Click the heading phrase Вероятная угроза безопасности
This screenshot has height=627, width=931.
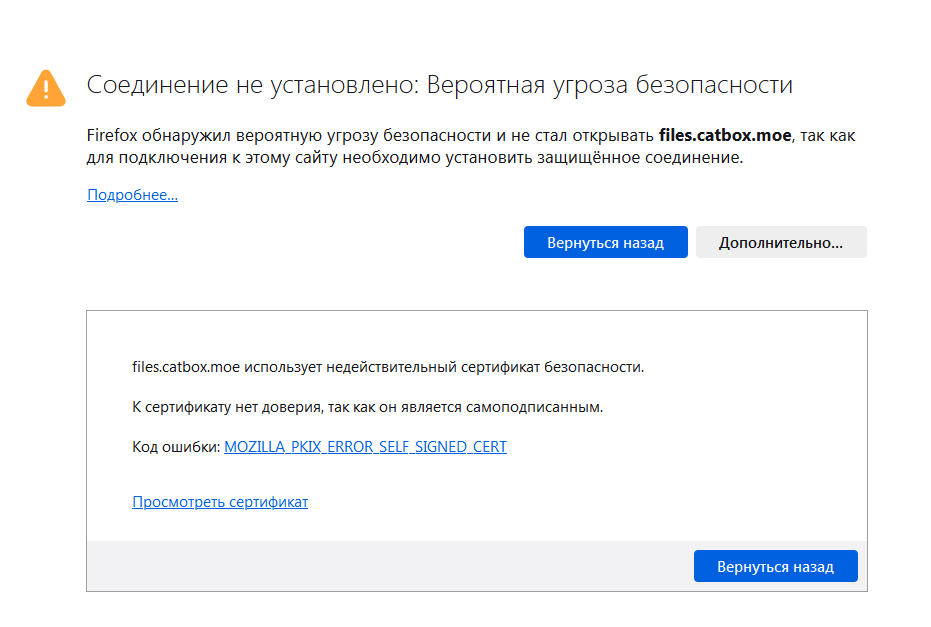click(x=610, y=85)
